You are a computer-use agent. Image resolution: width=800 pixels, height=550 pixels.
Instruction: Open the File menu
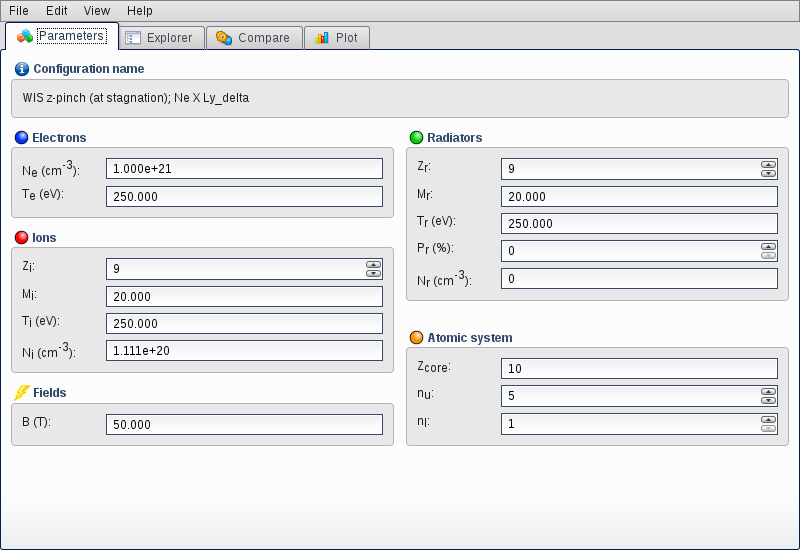(x=19, y=10)
